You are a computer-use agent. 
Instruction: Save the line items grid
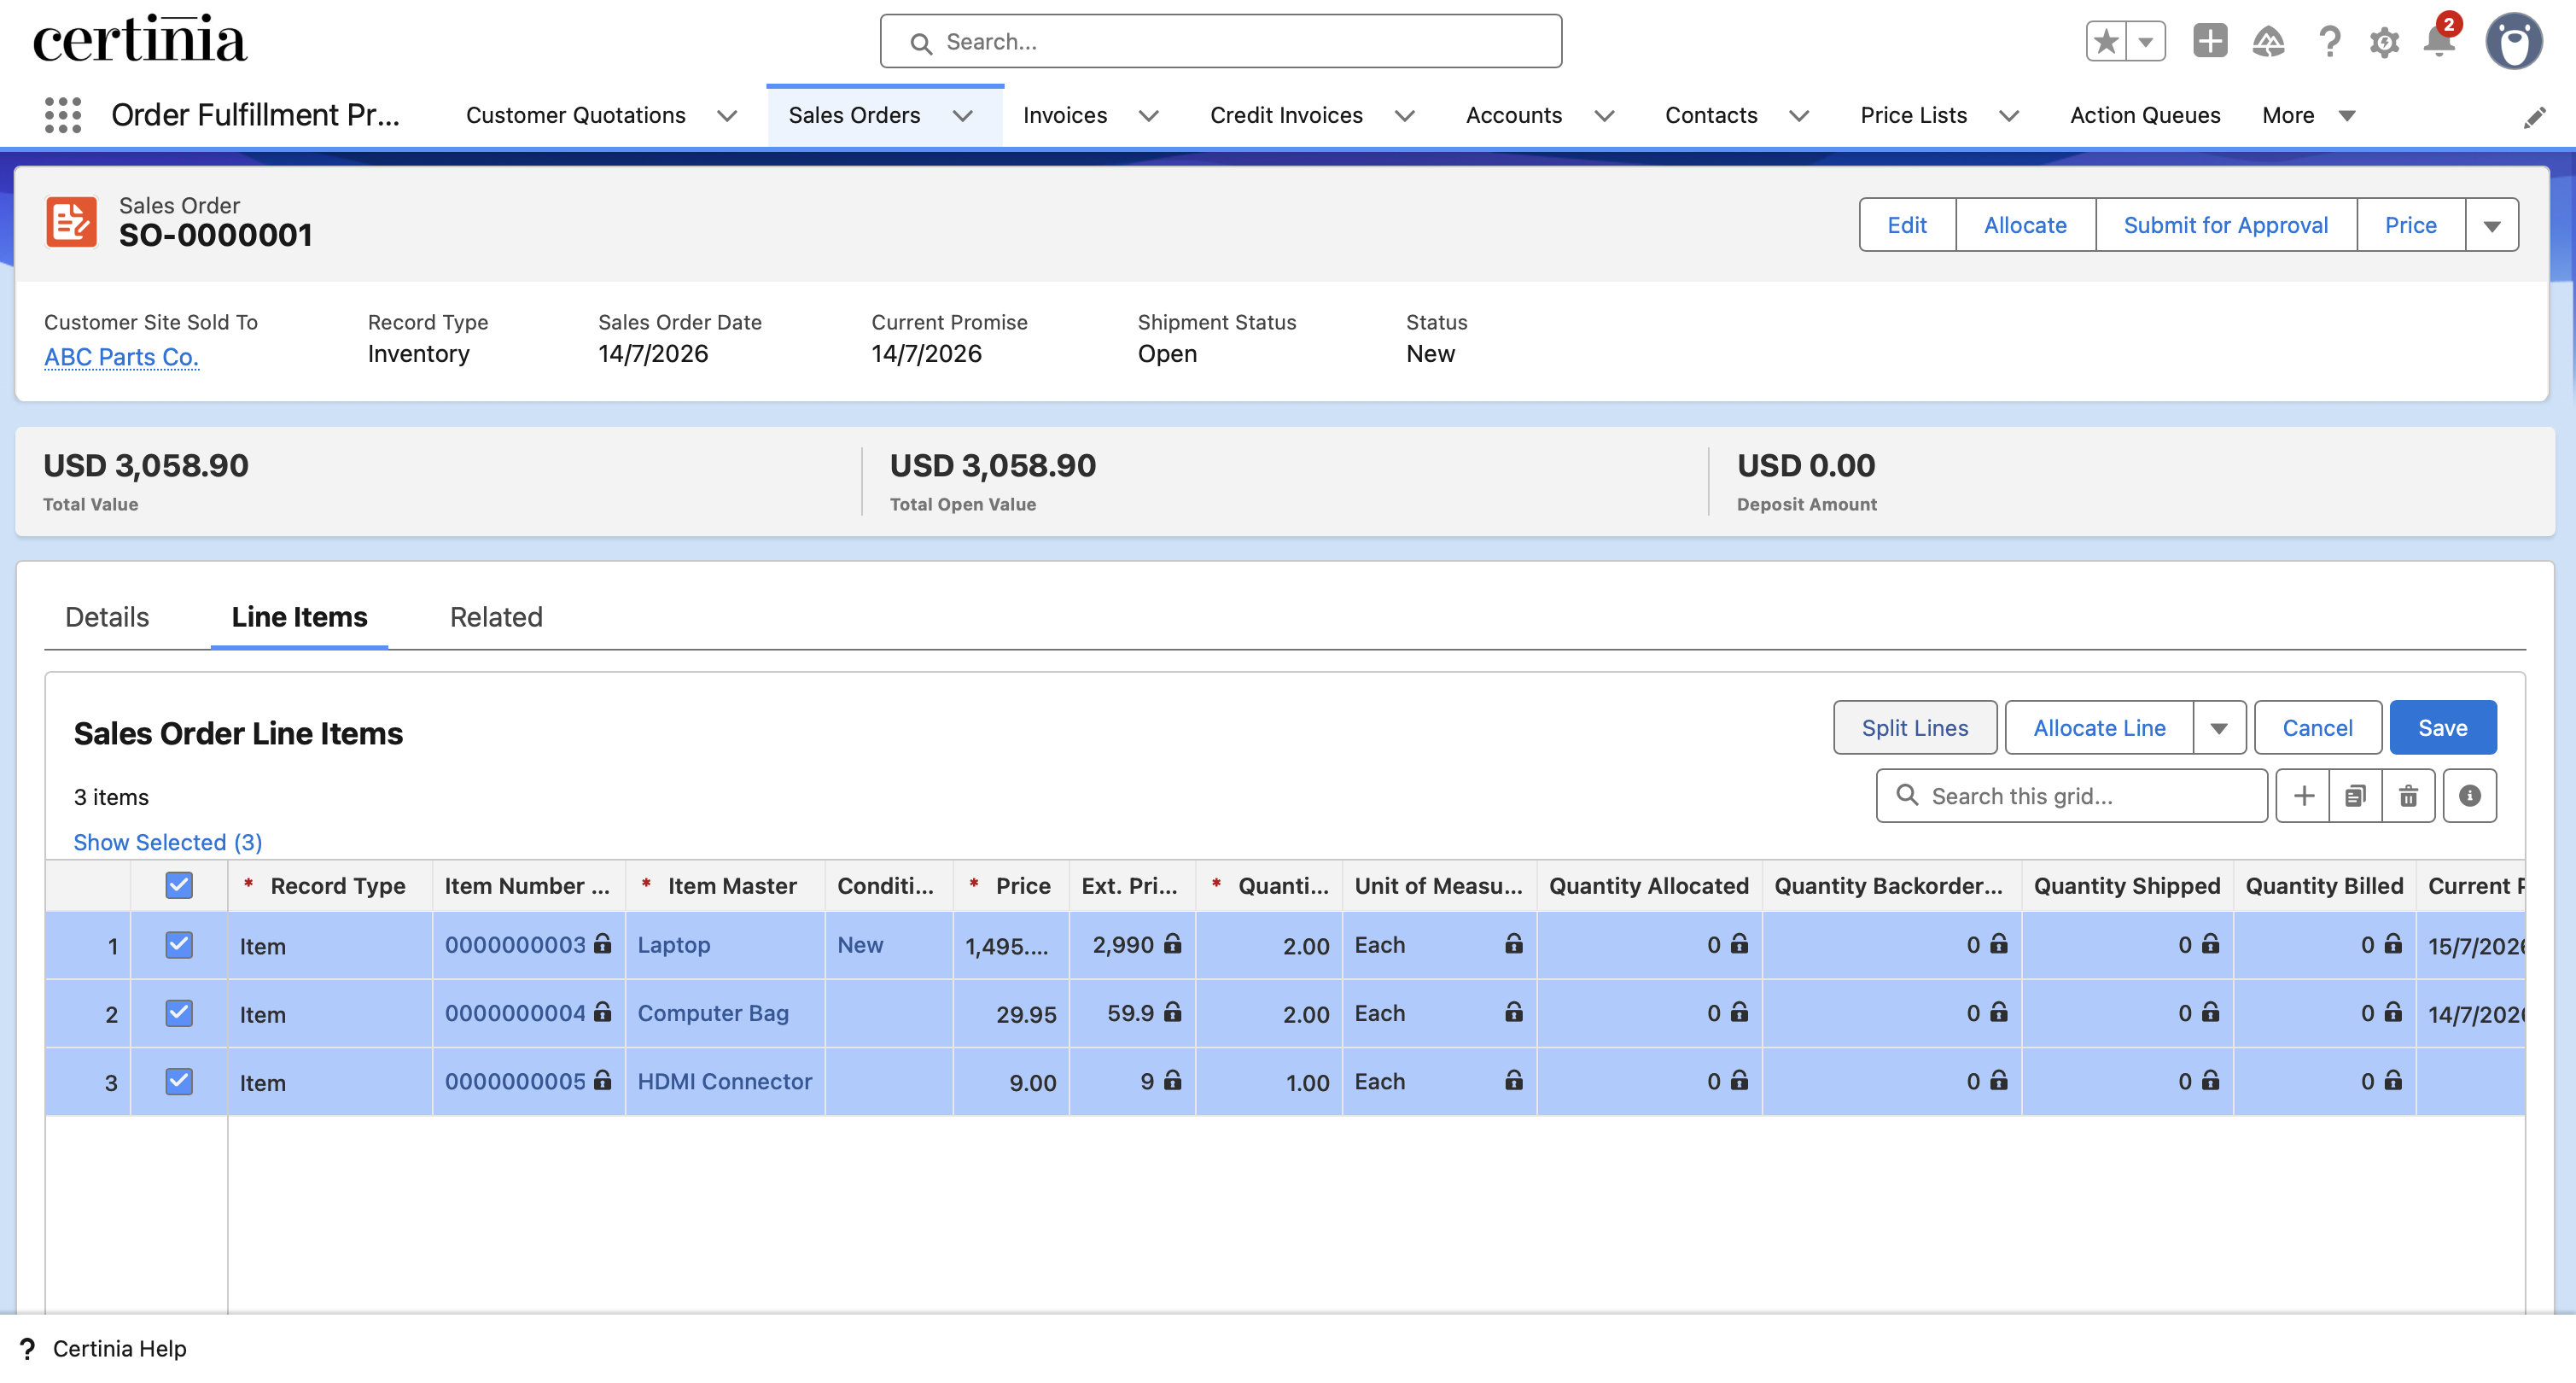[x=2442, y=728]
